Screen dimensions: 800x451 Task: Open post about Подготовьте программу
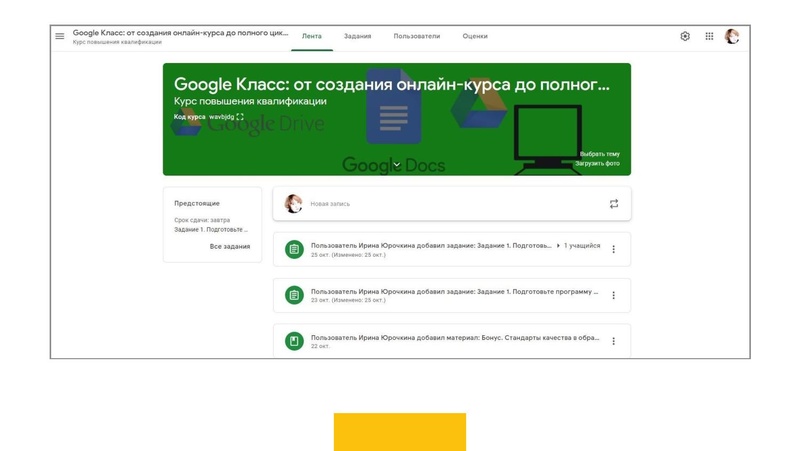point(452,295)
